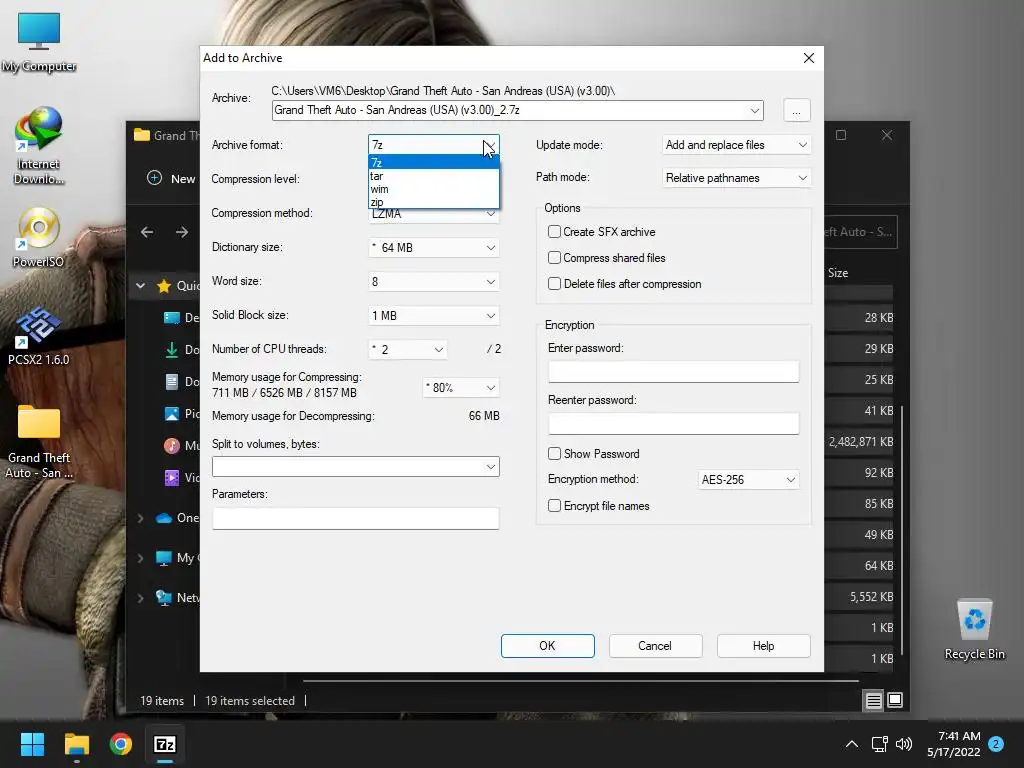Screen dimensions: 1024x768
Task: Close the Add to Archive dialog
Action: pos(808,58)
